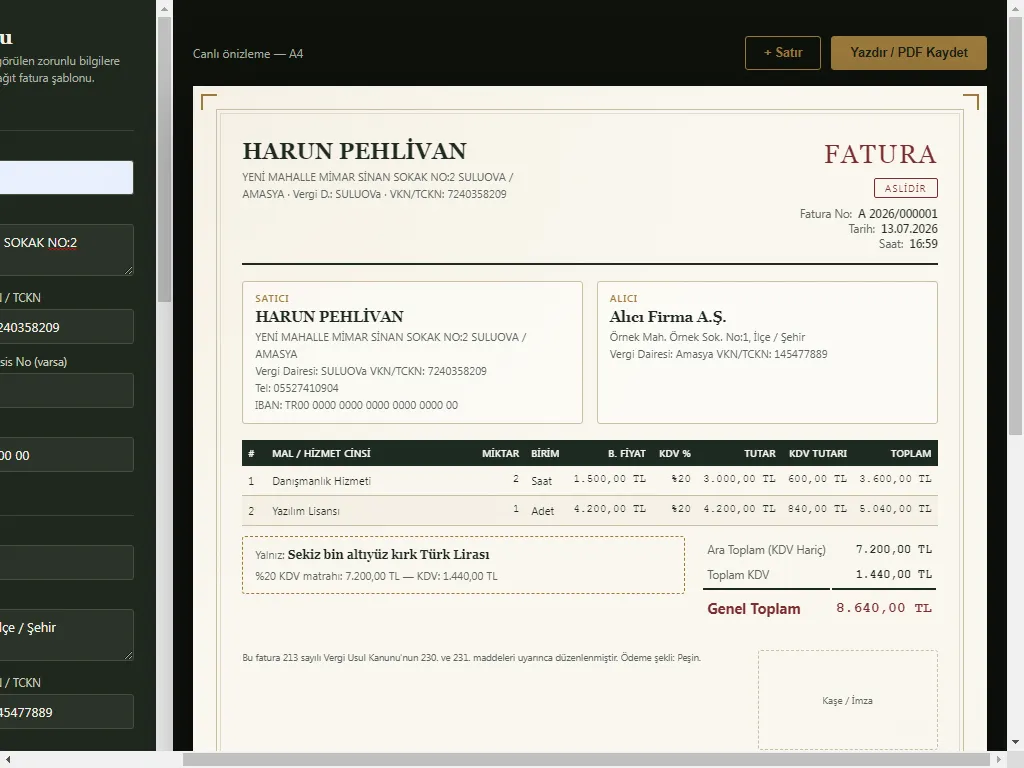
Task: Click the left panel vertical scrollbar thumb
Action: (164, 159)
